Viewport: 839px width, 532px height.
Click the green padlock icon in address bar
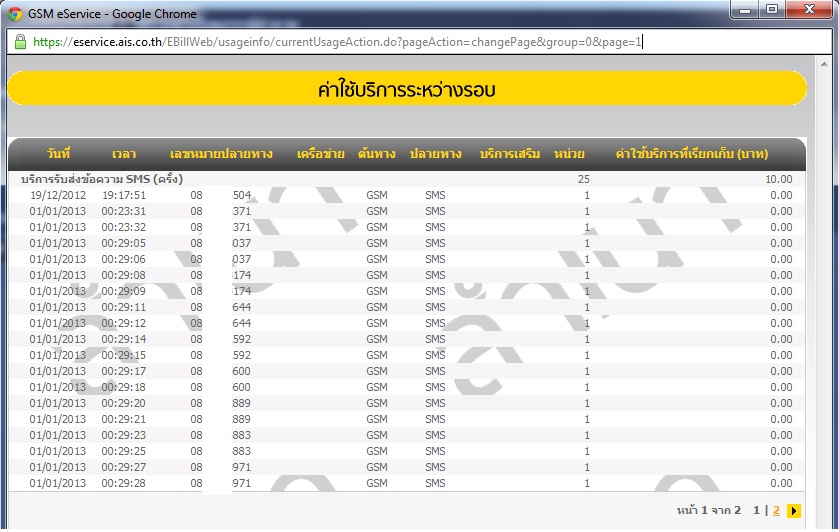click(x=20, y=42)
